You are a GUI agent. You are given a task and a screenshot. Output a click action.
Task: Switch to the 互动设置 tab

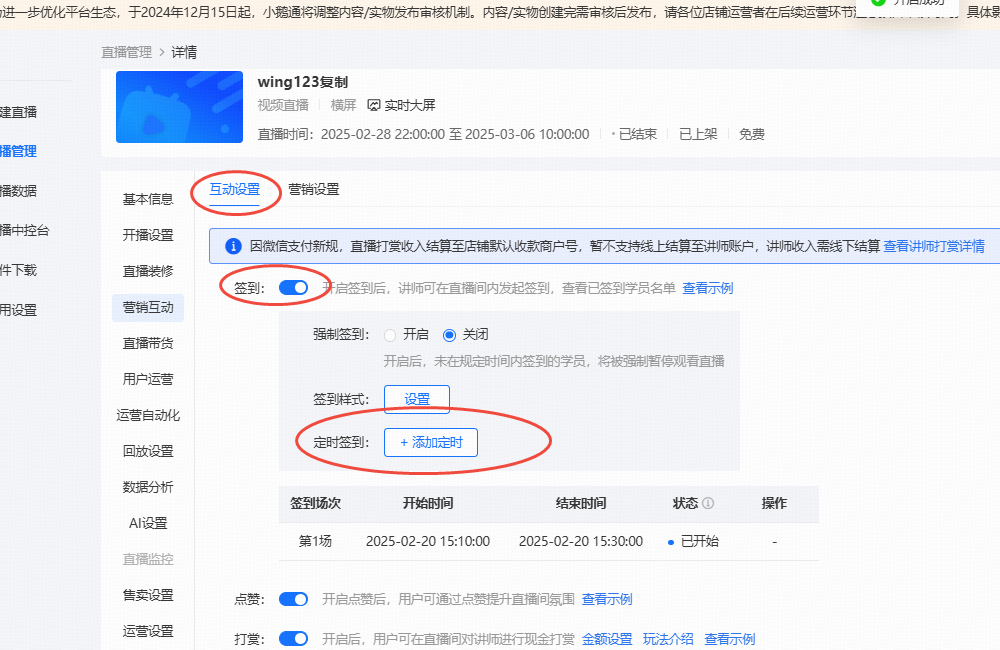pos(235,189)
